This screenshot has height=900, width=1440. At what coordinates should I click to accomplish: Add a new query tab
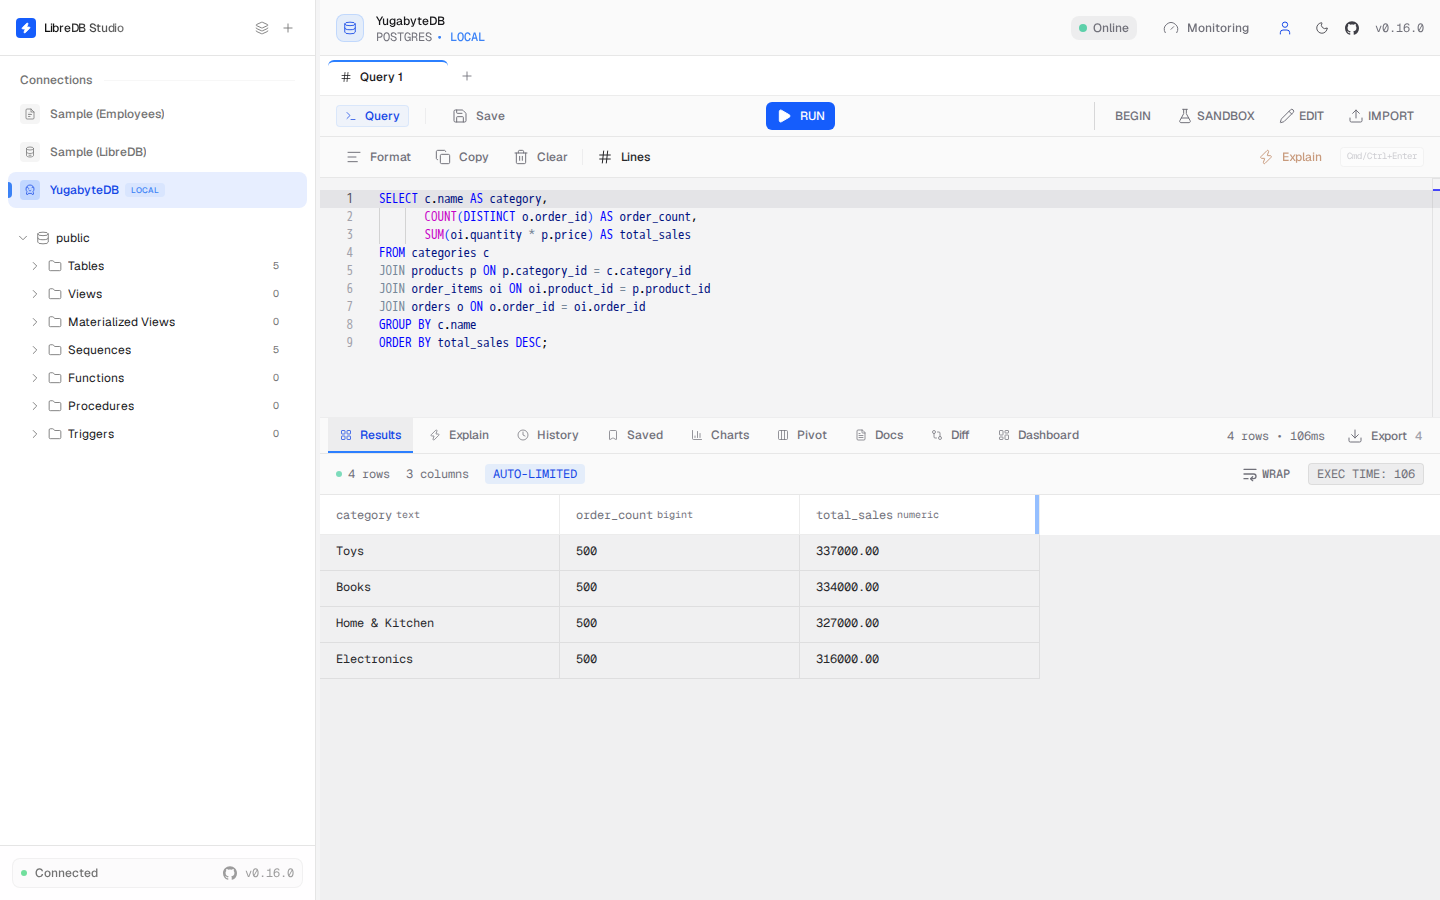point(467,76)
